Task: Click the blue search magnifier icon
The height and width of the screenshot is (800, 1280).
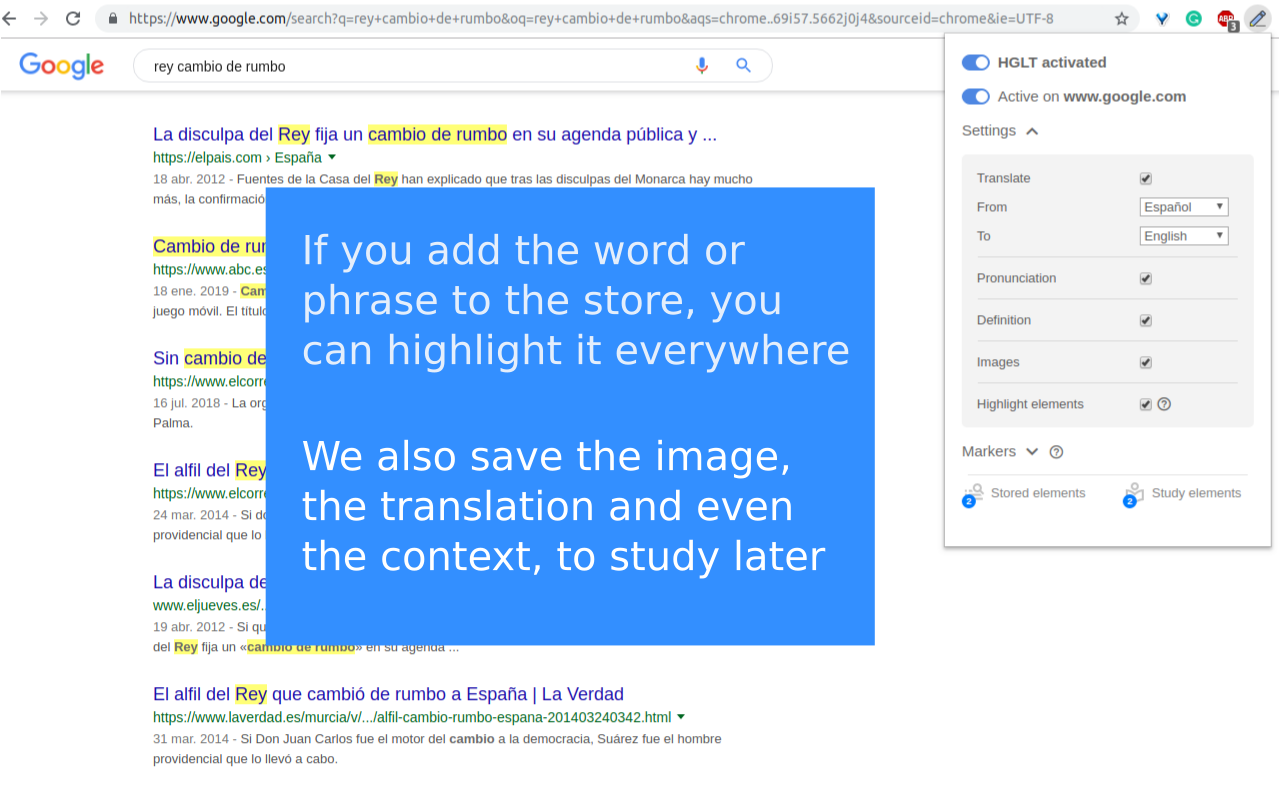Action: pos(743,66)
